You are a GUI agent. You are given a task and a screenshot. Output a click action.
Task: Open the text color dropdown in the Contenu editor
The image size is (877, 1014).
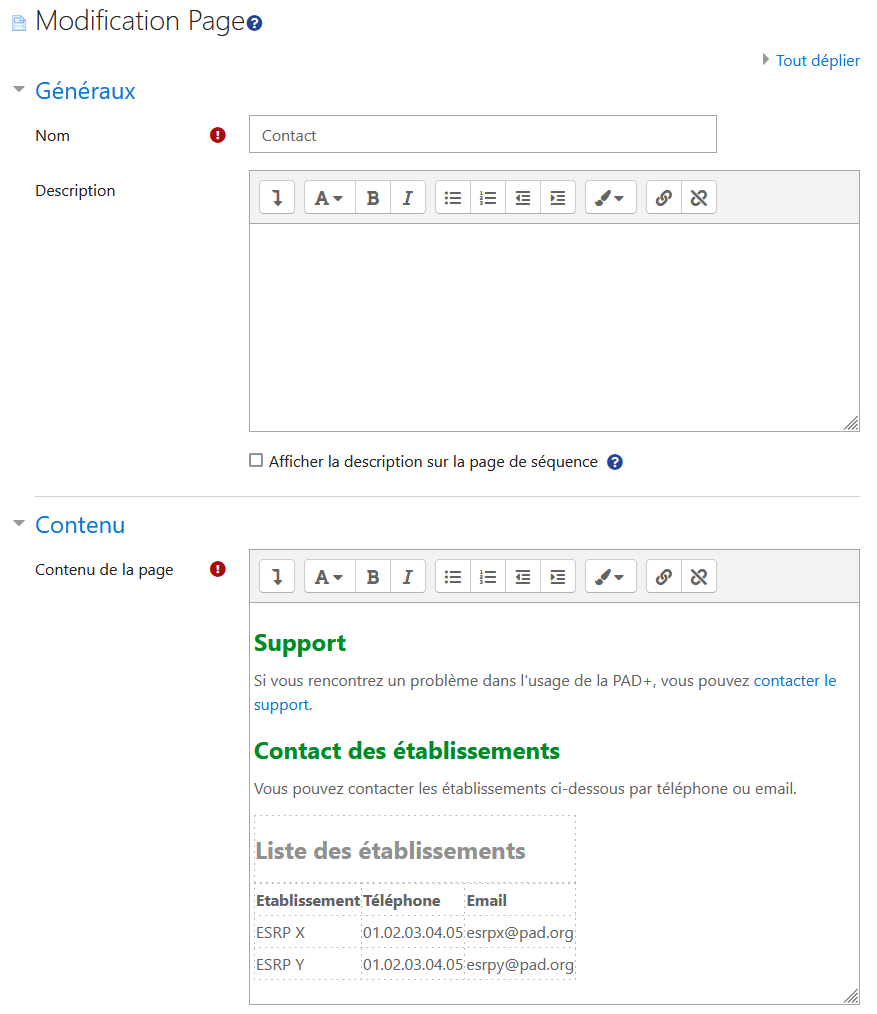click(x=610, y=576)
